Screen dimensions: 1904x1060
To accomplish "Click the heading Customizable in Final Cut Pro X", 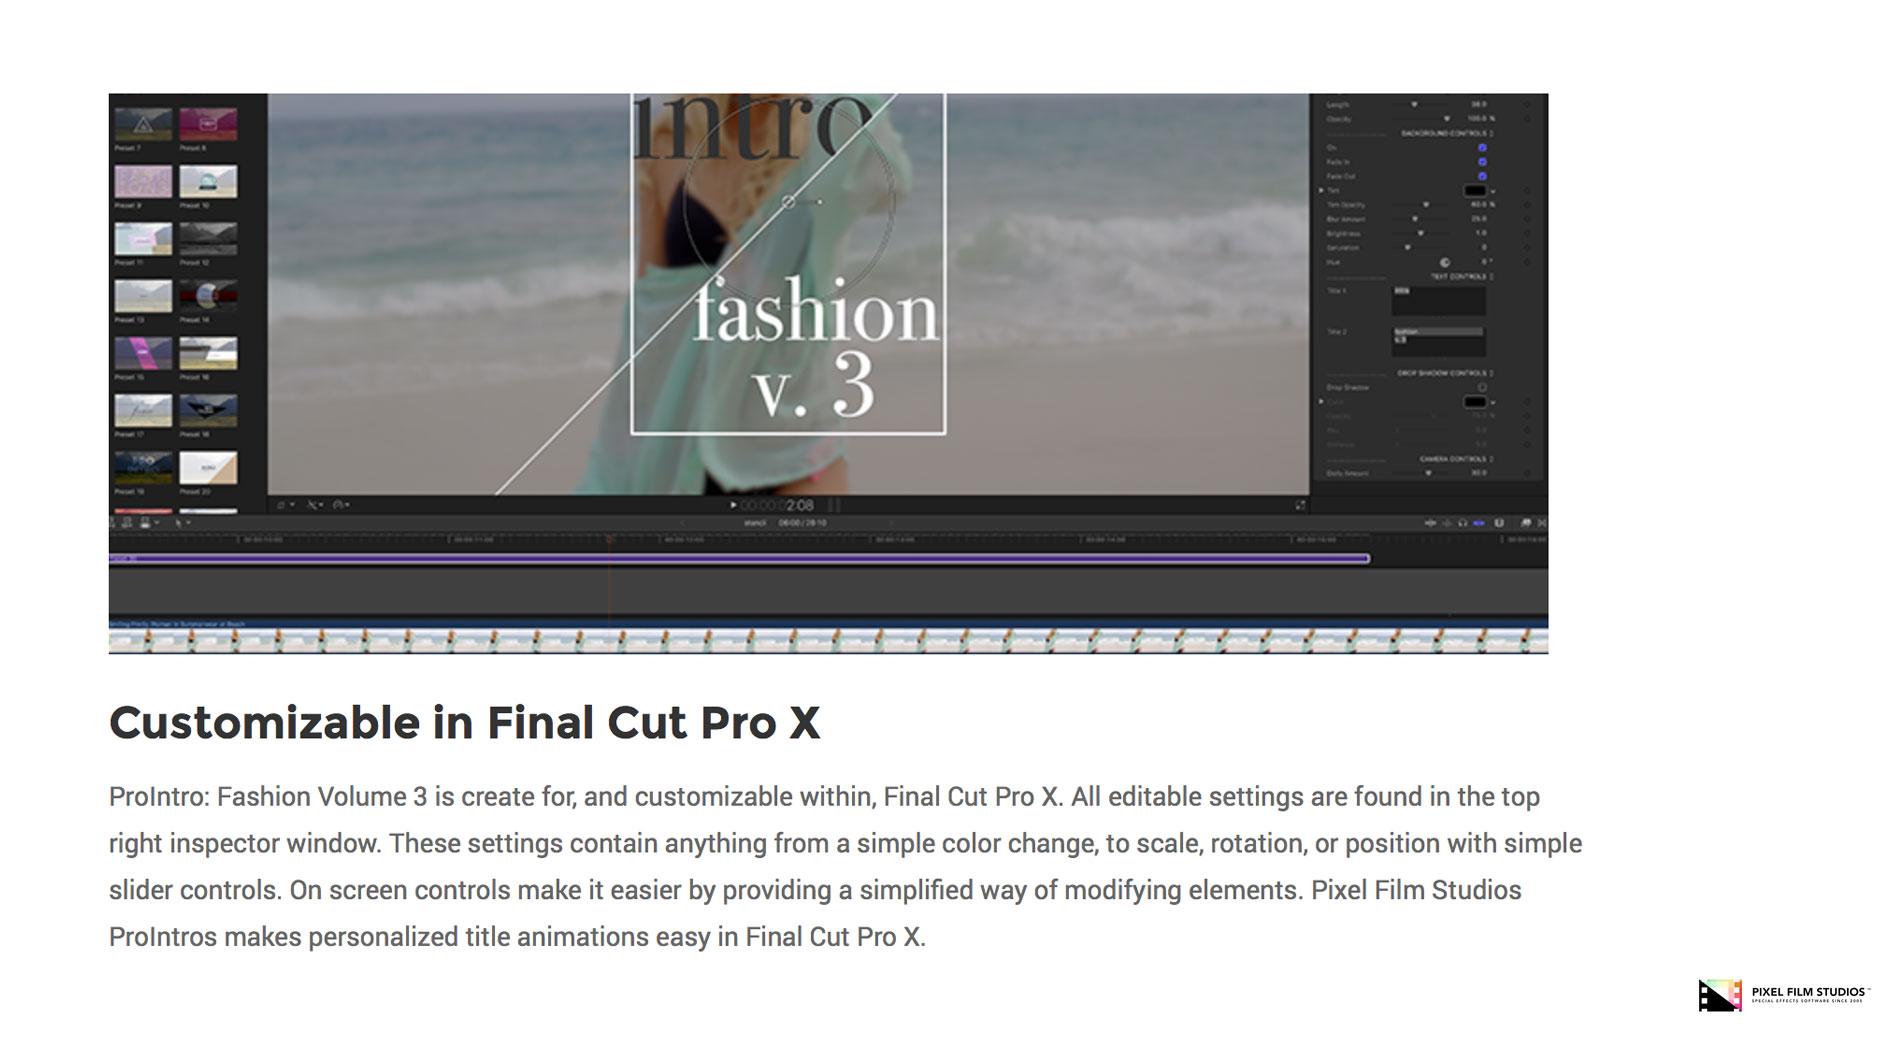I will [x=465, y=722].
